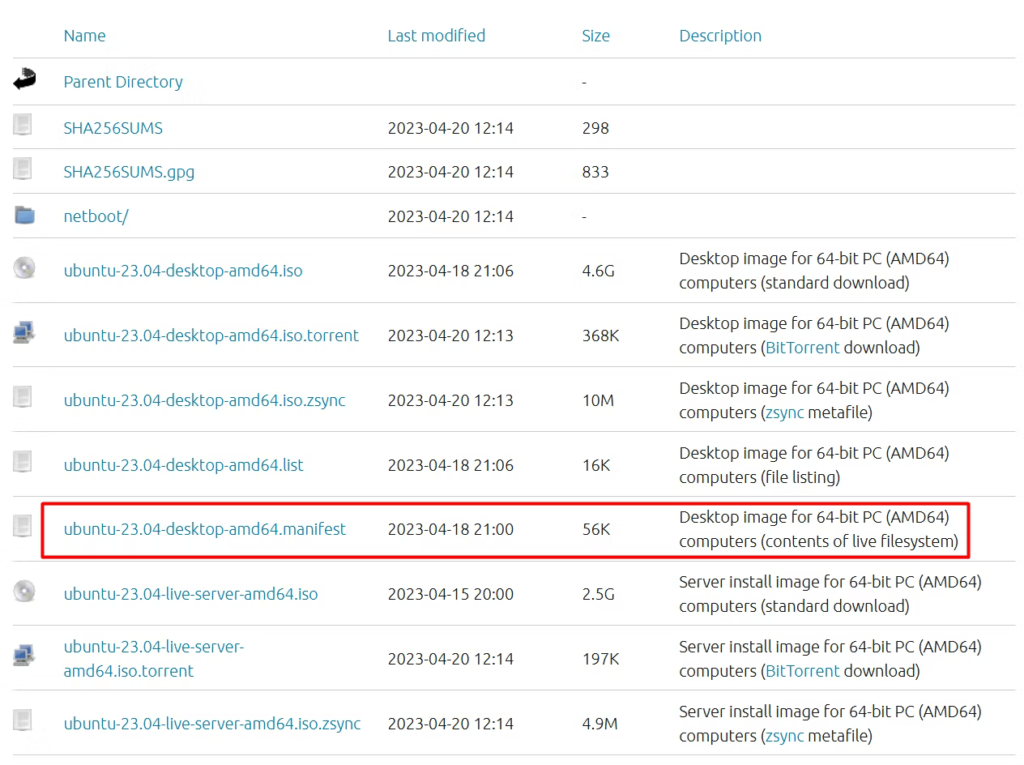
Task: Open the ubuntu-23.04-desktop-amd64.manifest link
Action: (205, 529)
